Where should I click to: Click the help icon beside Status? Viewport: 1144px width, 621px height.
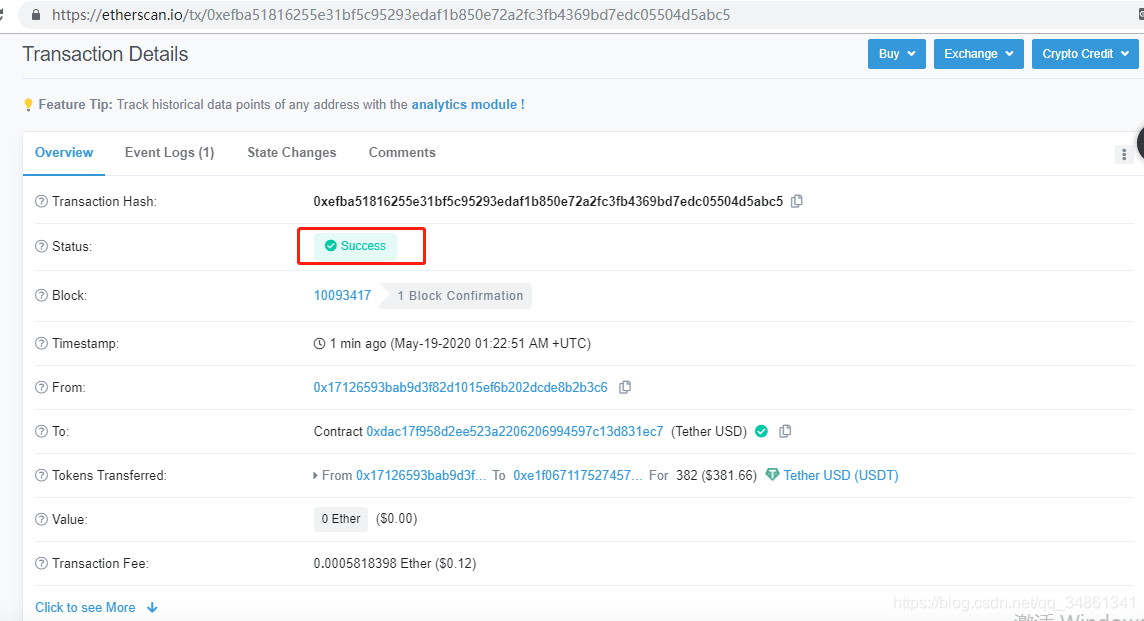(42, 247)
